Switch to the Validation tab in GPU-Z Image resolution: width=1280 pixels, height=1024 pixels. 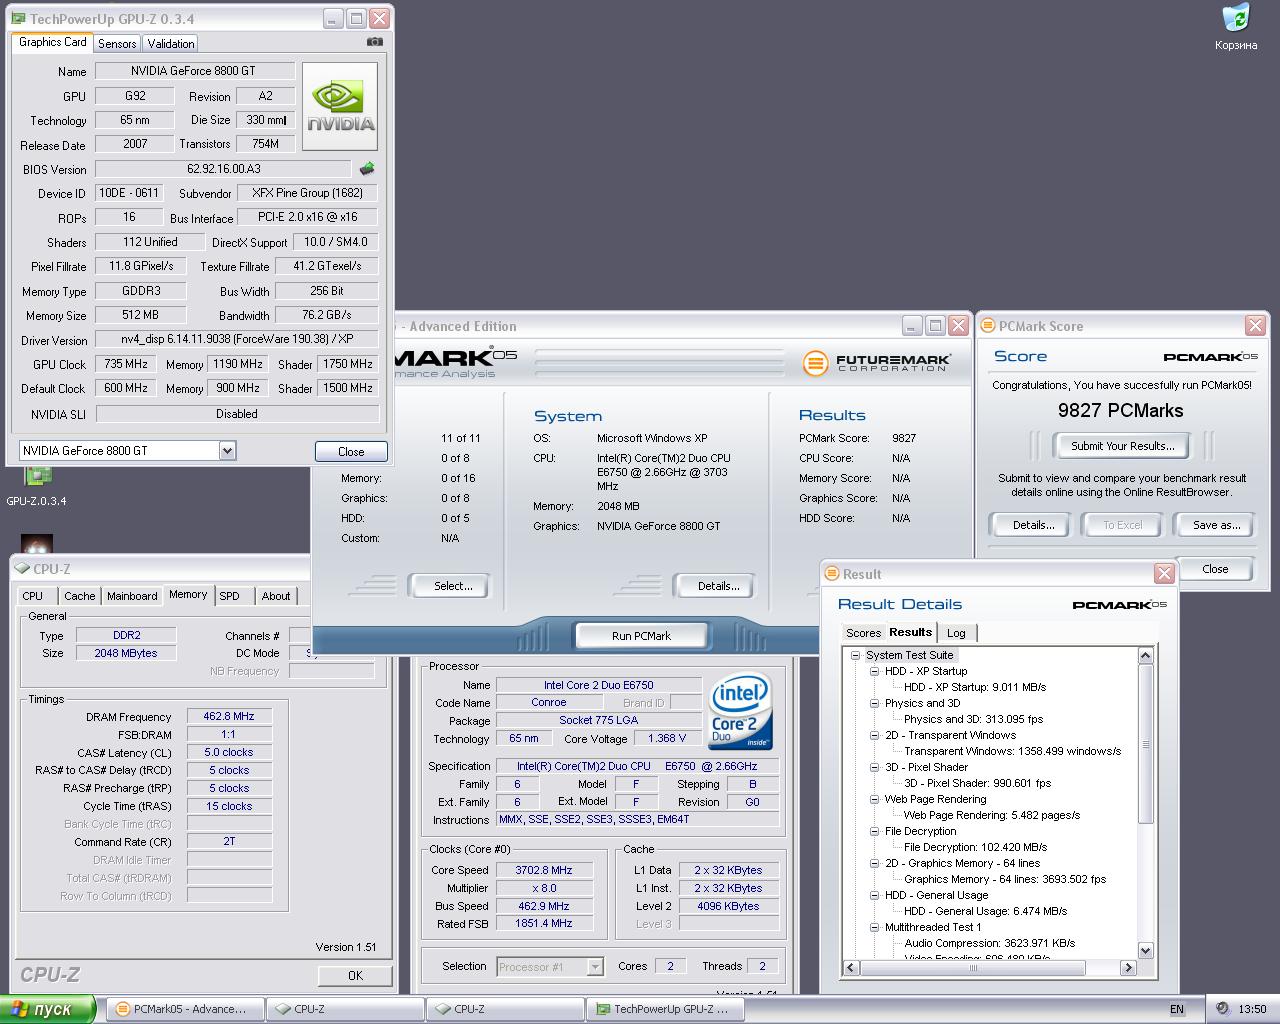tap(171, 43)
